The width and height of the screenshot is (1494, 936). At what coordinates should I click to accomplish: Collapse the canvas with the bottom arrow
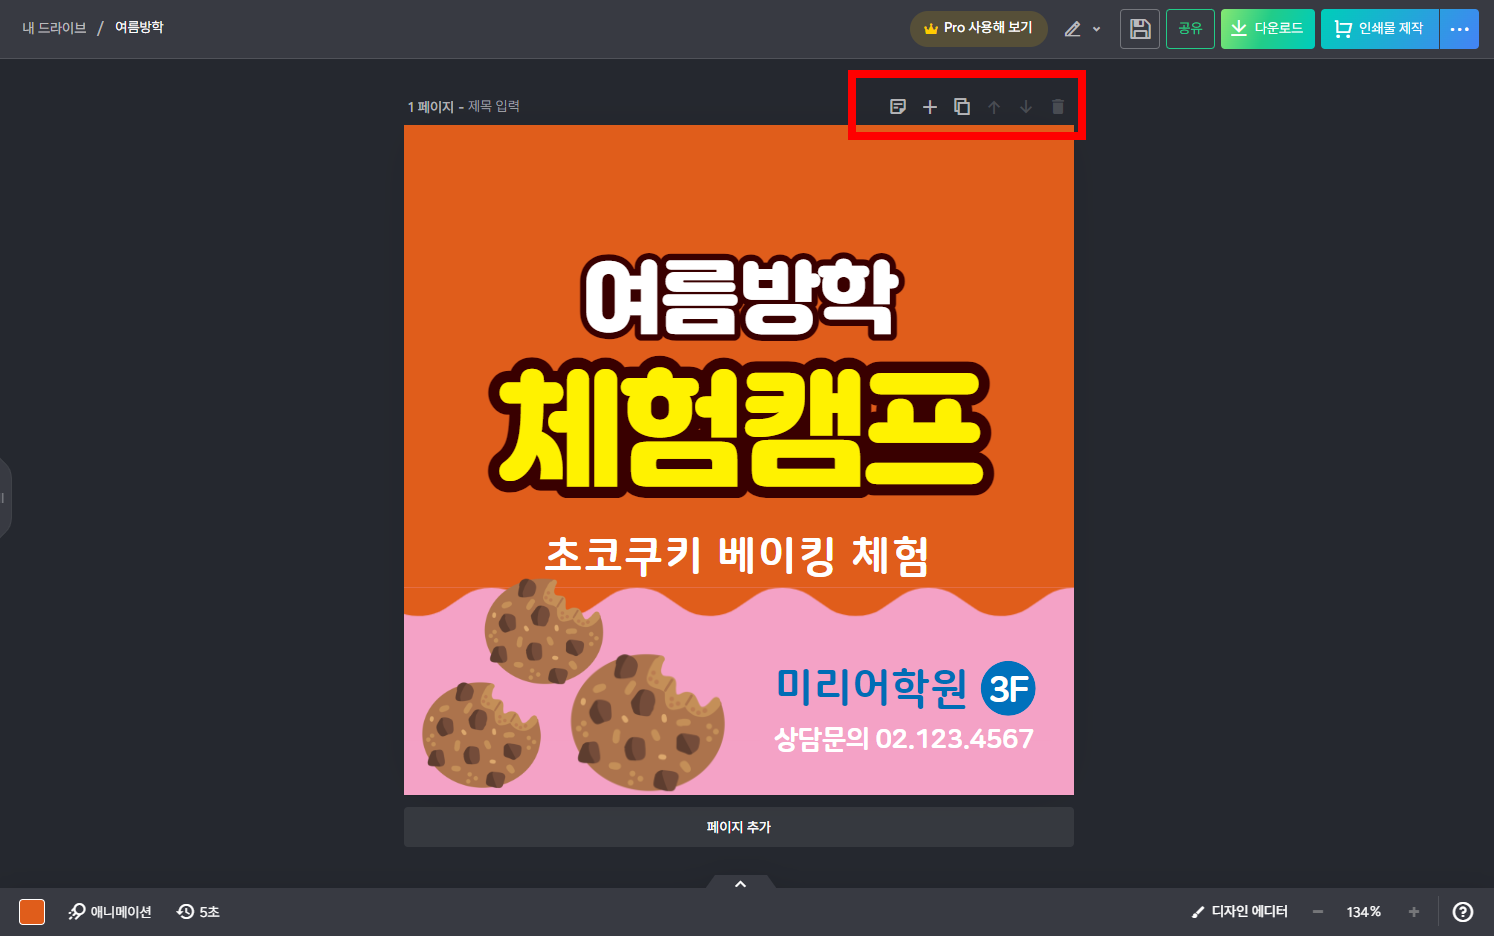pos(739,884)
